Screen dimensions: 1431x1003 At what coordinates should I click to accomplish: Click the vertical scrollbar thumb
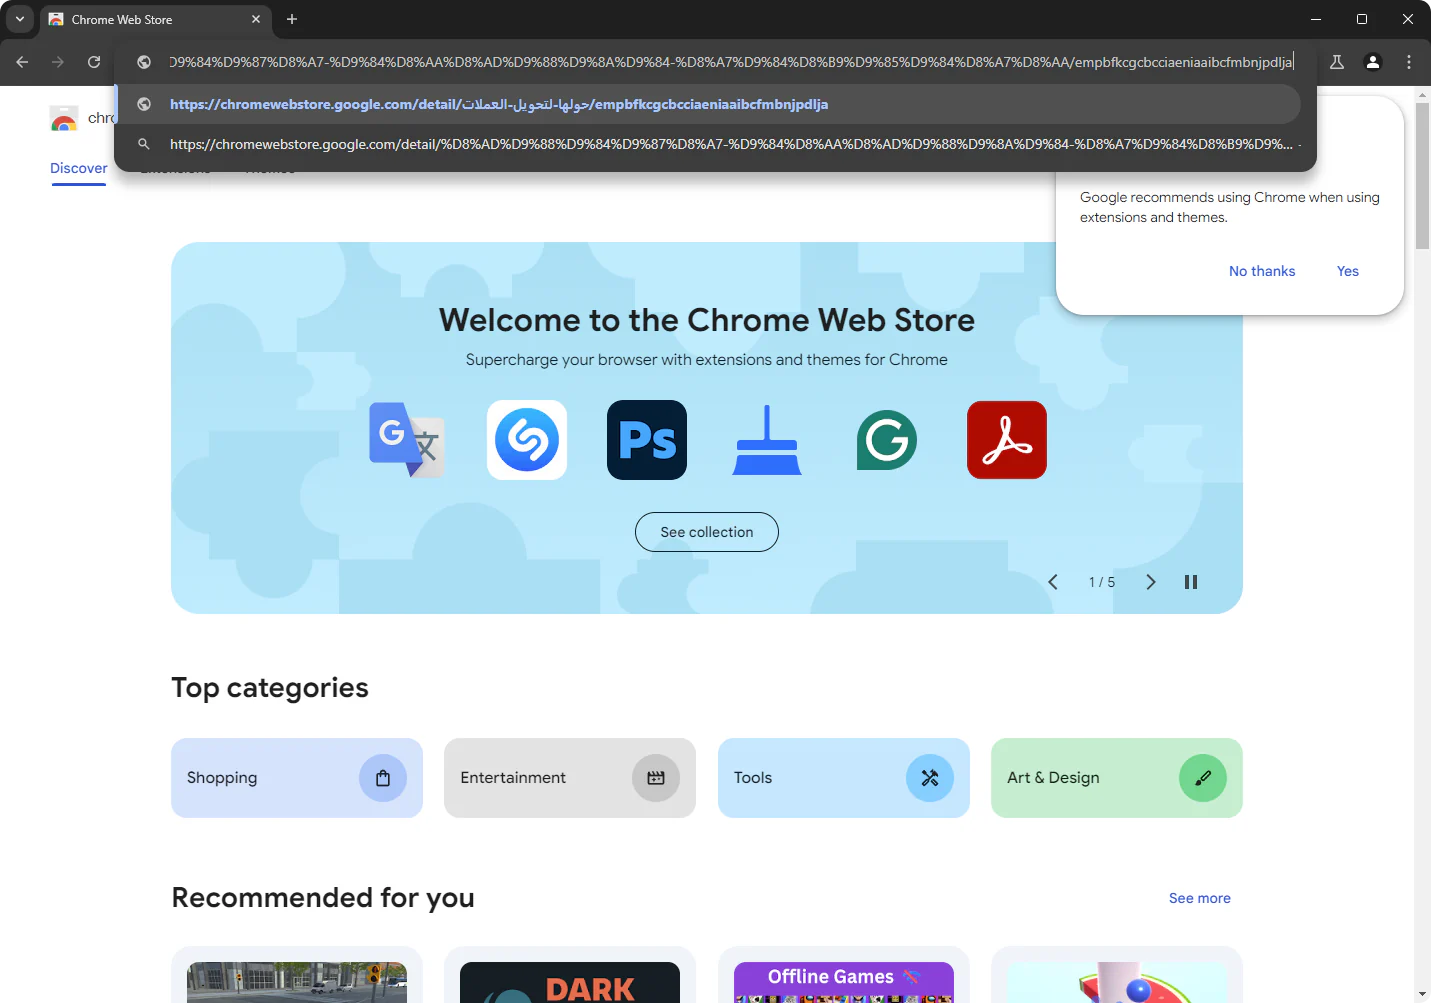click(1423, 175)
